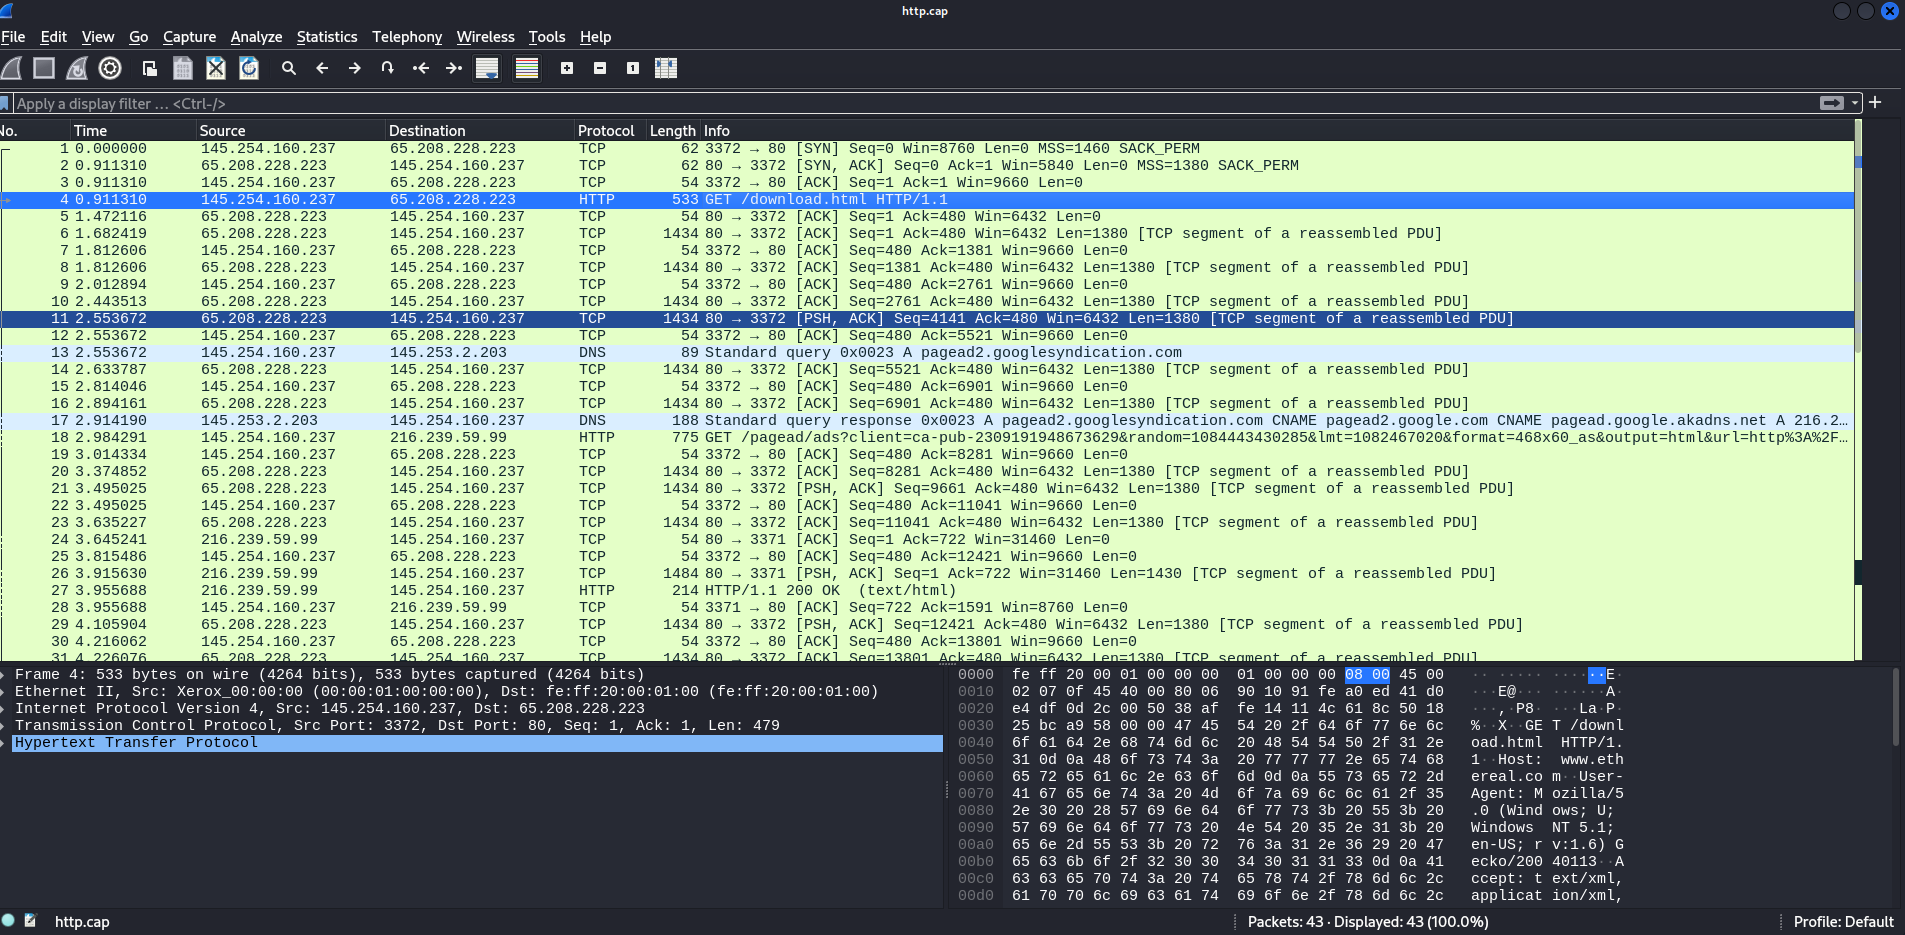This screenshot has width=1905, height=935.
Task: Open the Analyze menu
Action: [256, 37]
